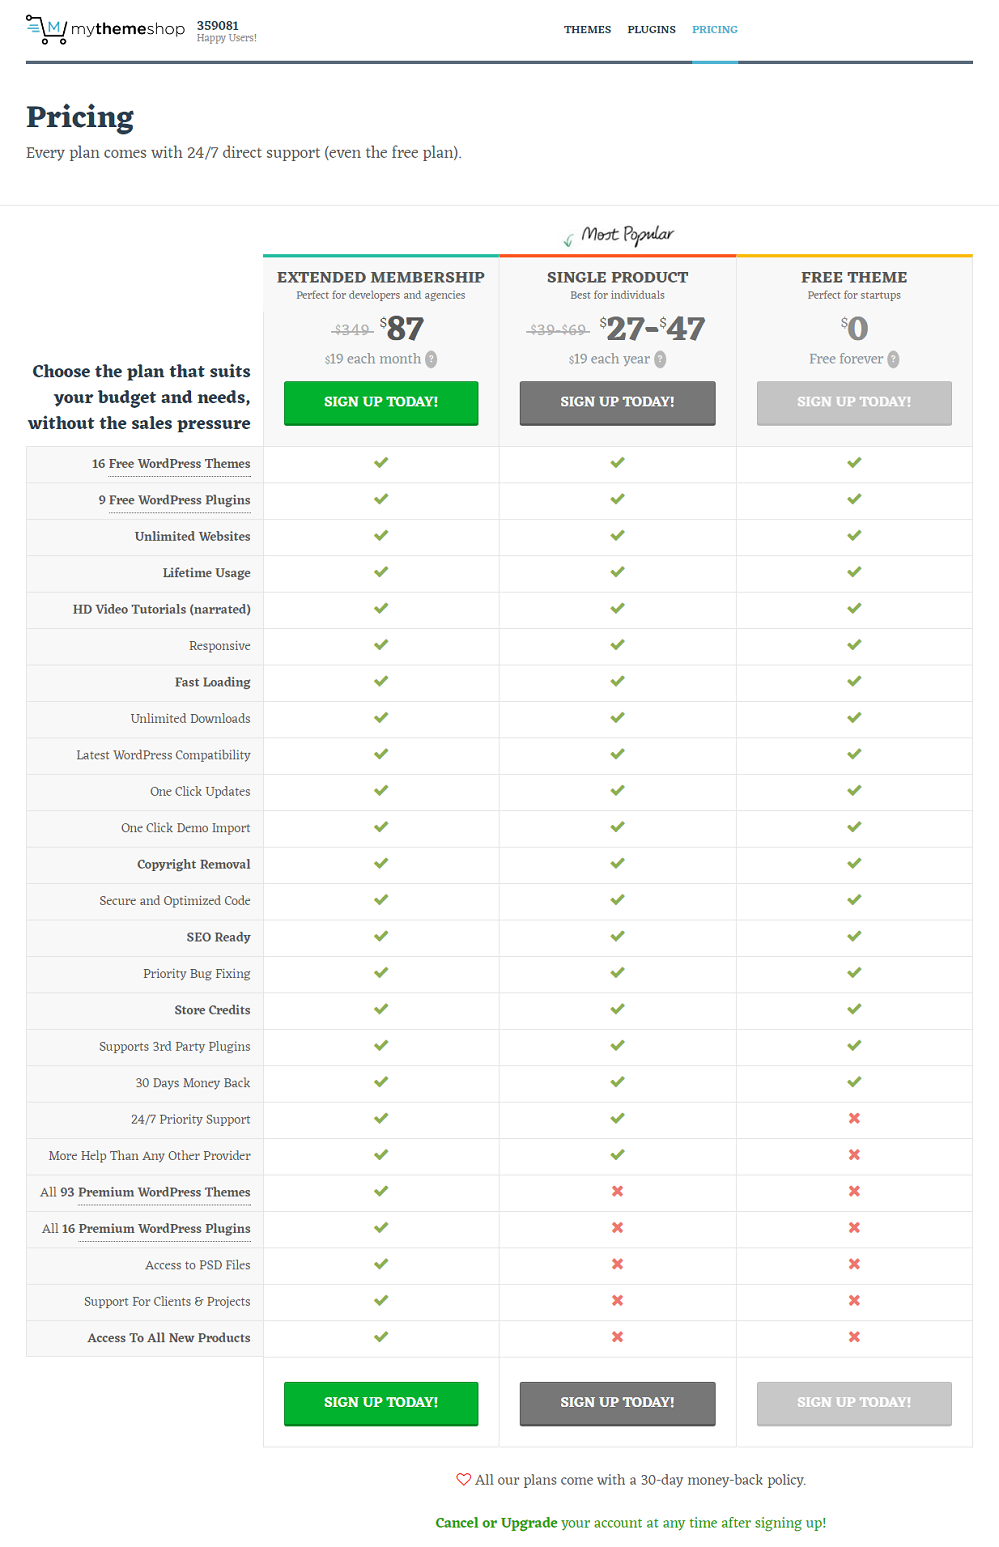This screenshot has height=1547, width=999.
Task: Open All 93 Premium WordPress Themes link
Action: tap(145, 1192)
